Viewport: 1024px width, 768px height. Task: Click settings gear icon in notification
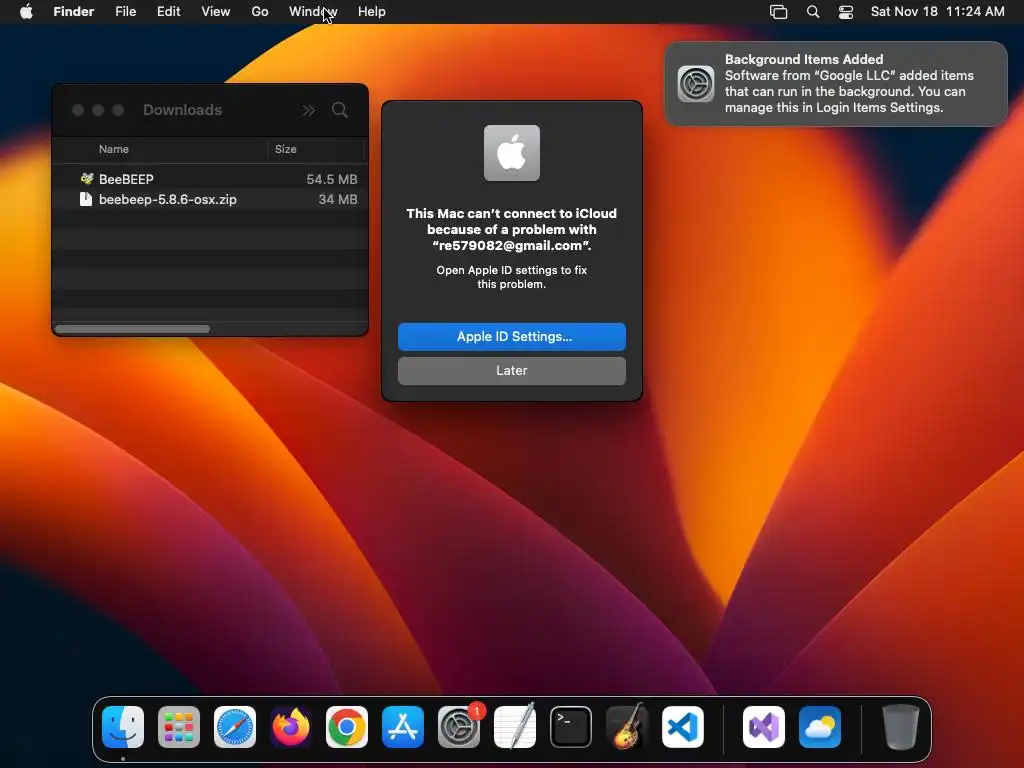tap(696, 84)
